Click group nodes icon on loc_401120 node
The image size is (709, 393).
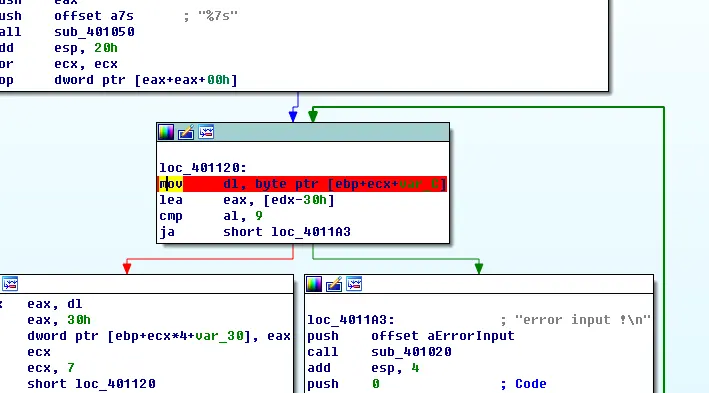tap(206, 132)
